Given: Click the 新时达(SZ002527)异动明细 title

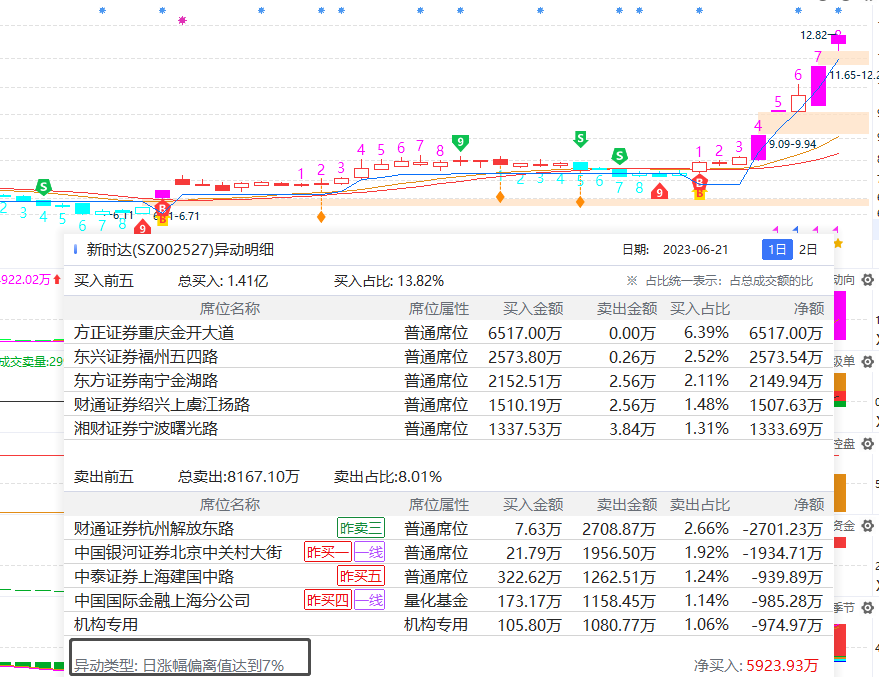Looking at the screenshot, I should pyautogui.click(x=180, y=250).
